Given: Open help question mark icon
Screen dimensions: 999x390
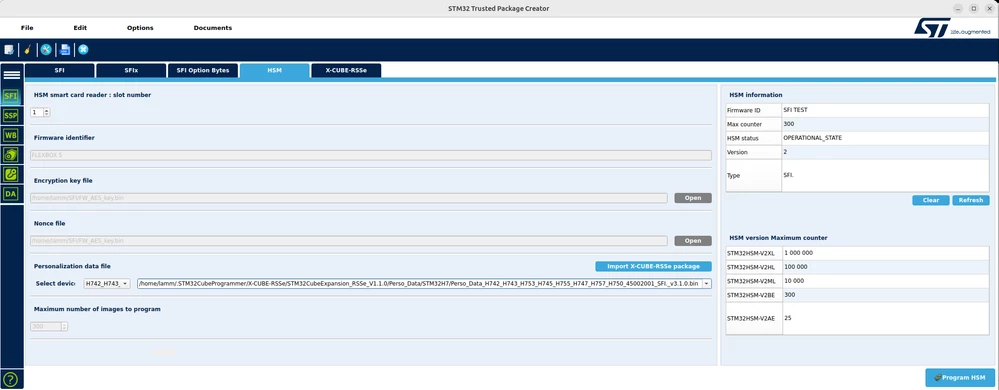Looking at the screenshot, I should pyautogui.click(x=11, y=379).
